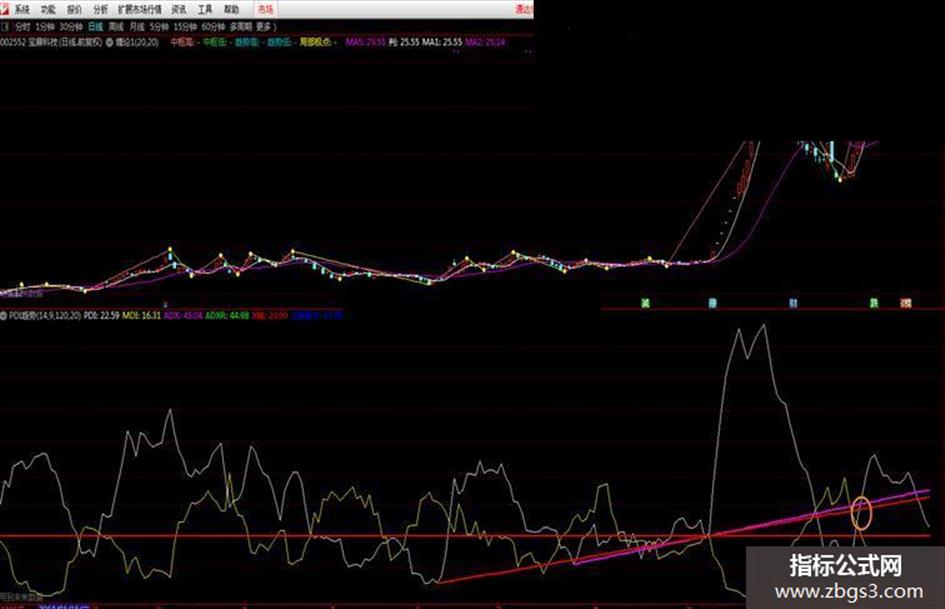The height and width of the screenshot is (609, 945).
Task: Click the bracket icon left of 分时
Action: tap(6, 25)
